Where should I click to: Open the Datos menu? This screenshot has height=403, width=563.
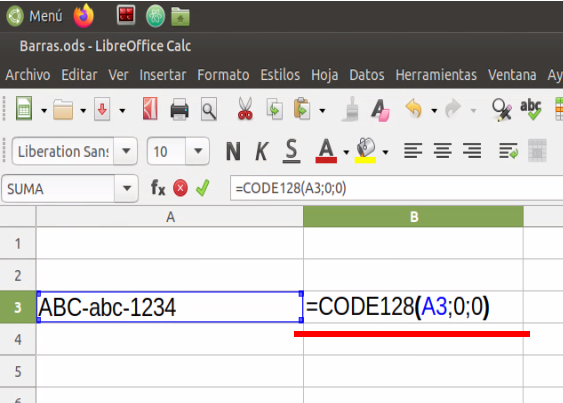coord(367,75)
